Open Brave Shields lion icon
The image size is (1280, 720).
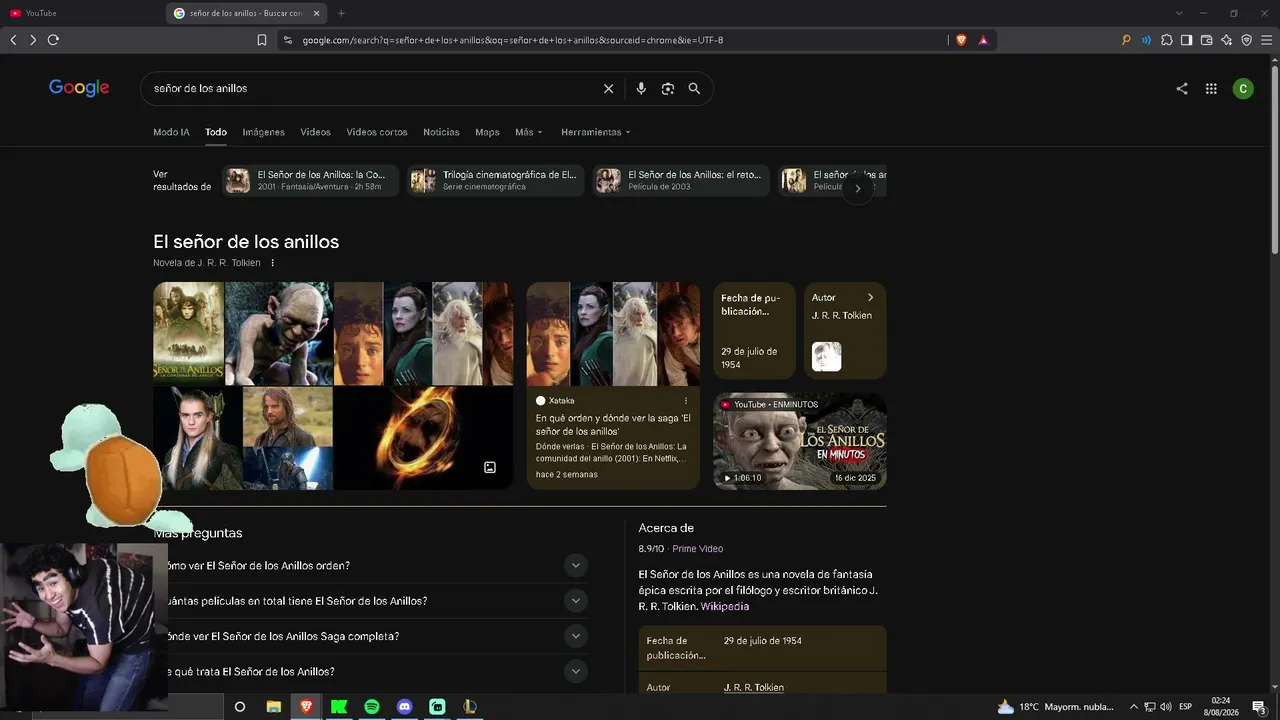click(x=961, y=40)
